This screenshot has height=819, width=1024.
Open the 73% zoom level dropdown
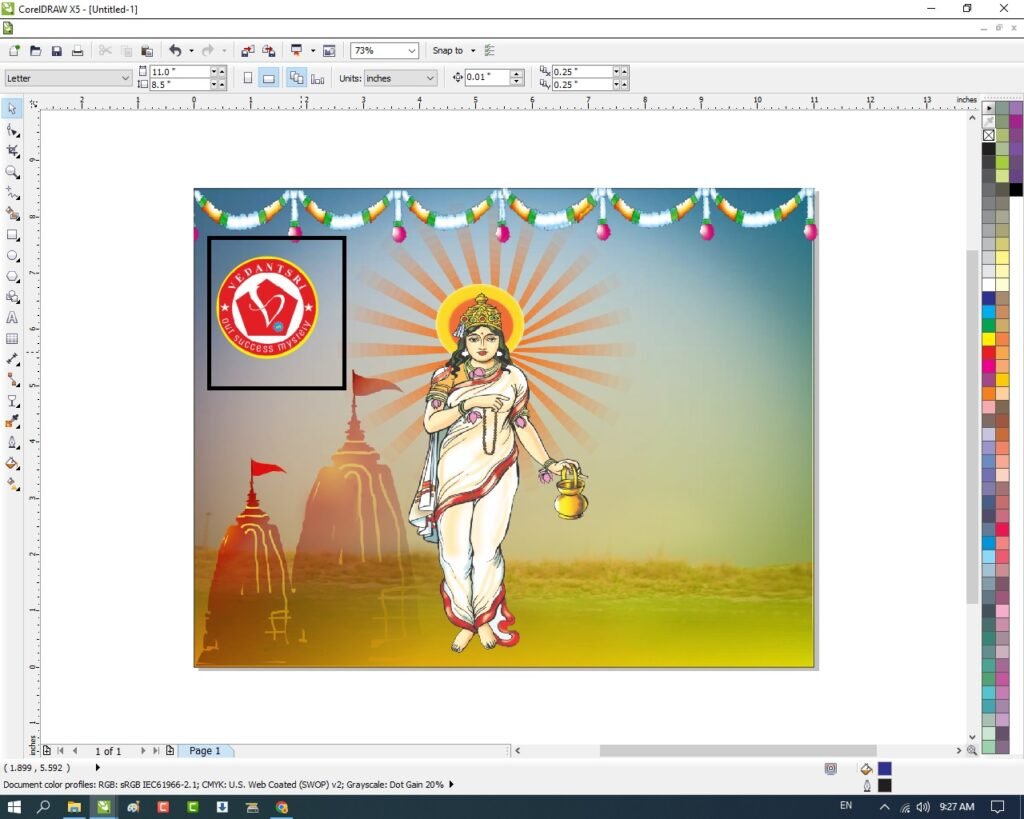coord(411,51)
